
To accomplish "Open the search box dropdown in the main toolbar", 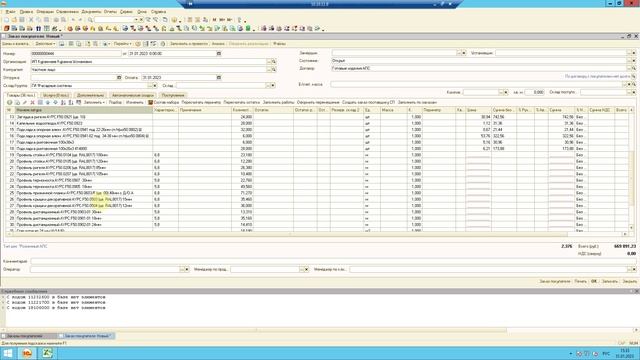I will pos(136,20).
